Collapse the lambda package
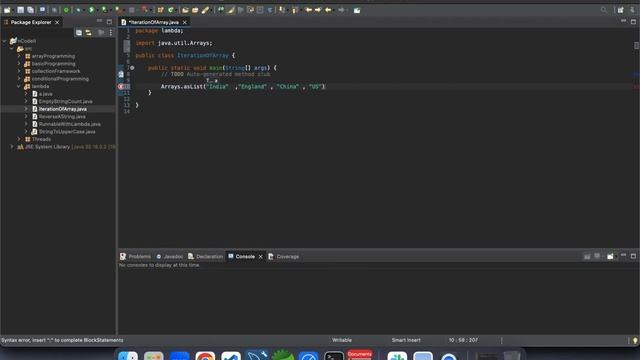Screen dimensions: 640x360 click(19, 86)
